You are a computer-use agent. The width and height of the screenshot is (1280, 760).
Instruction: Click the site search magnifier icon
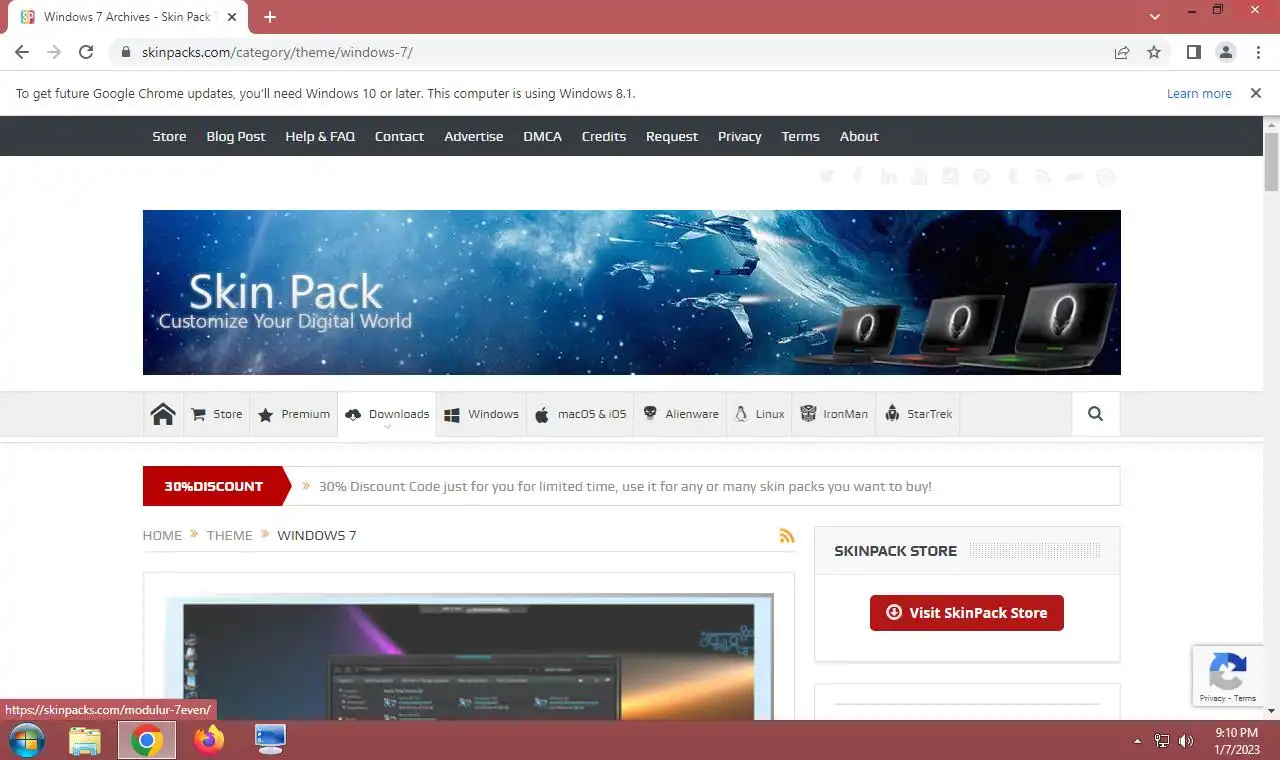(x=1096, y=414)
